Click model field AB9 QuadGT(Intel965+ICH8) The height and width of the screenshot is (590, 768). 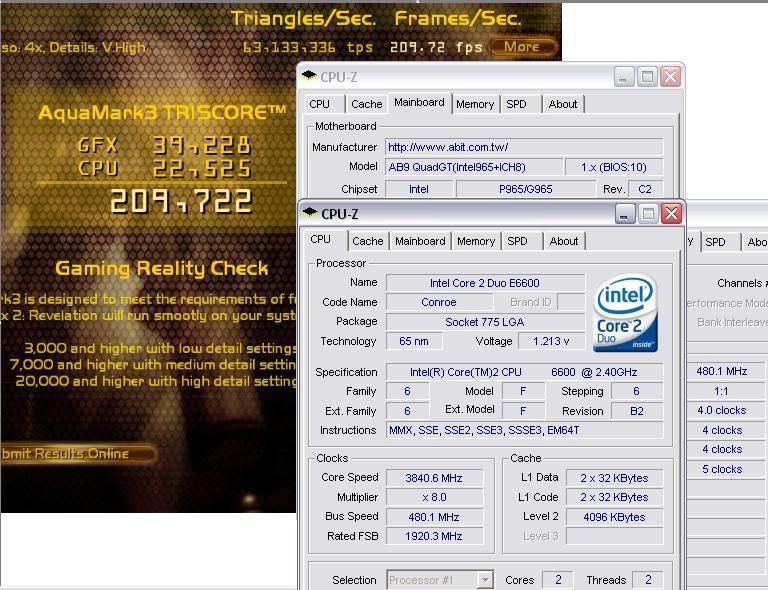[x=474, y=167]
